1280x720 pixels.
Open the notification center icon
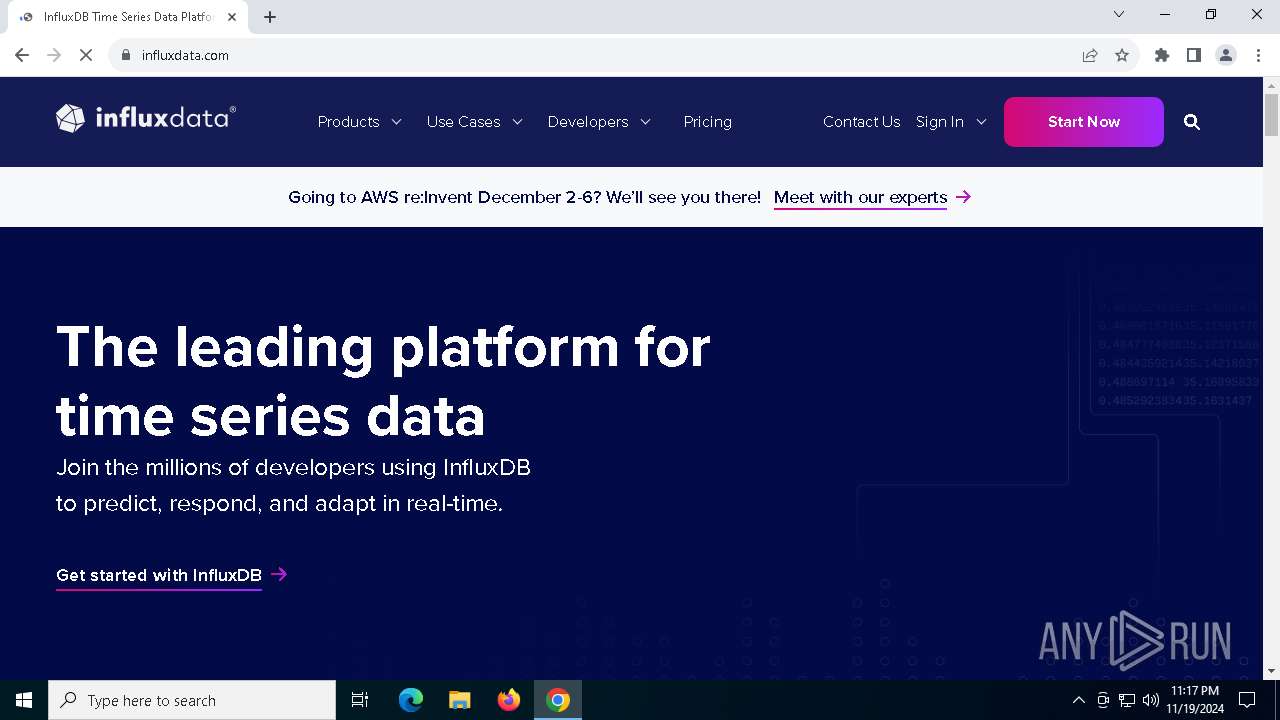(1247, 700)
